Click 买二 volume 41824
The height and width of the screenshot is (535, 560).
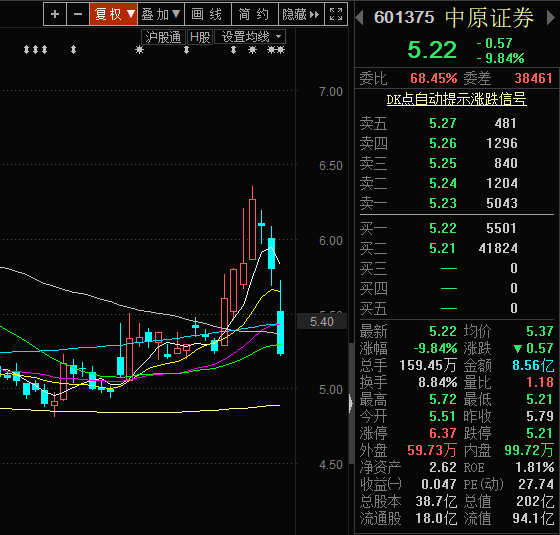(498, 248)
